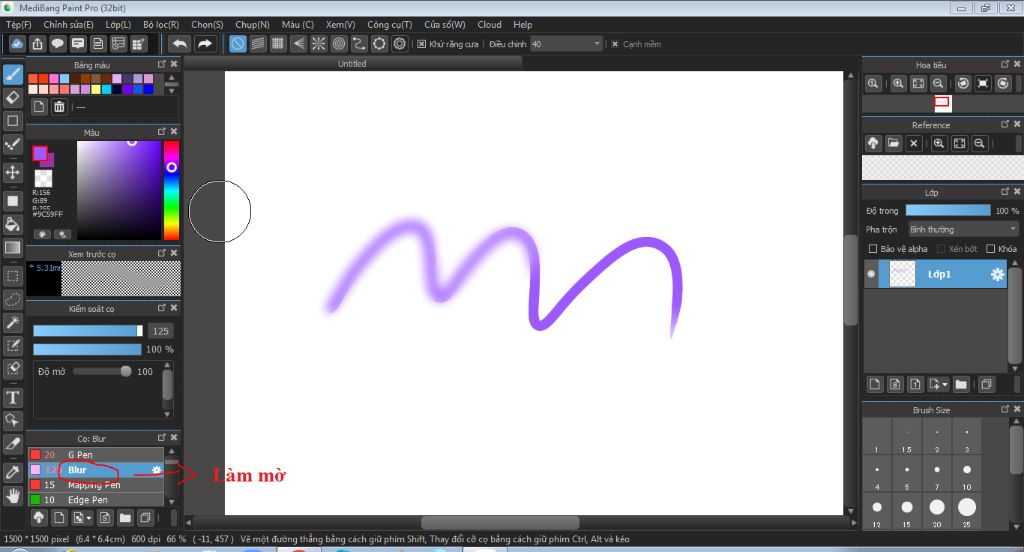The height and width of the screenshot is (552, 1024).
Task: Open a reference image with folder icon
Action: pos(893,143)
